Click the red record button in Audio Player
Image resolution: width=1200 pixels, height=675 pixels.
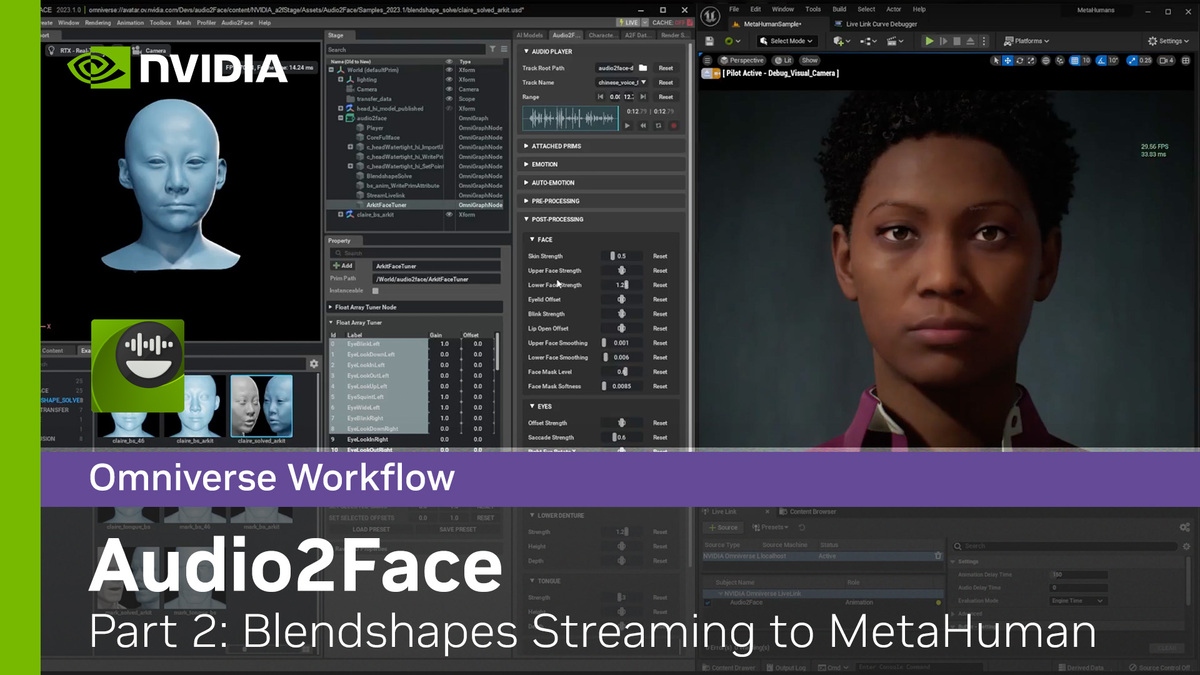674,125
